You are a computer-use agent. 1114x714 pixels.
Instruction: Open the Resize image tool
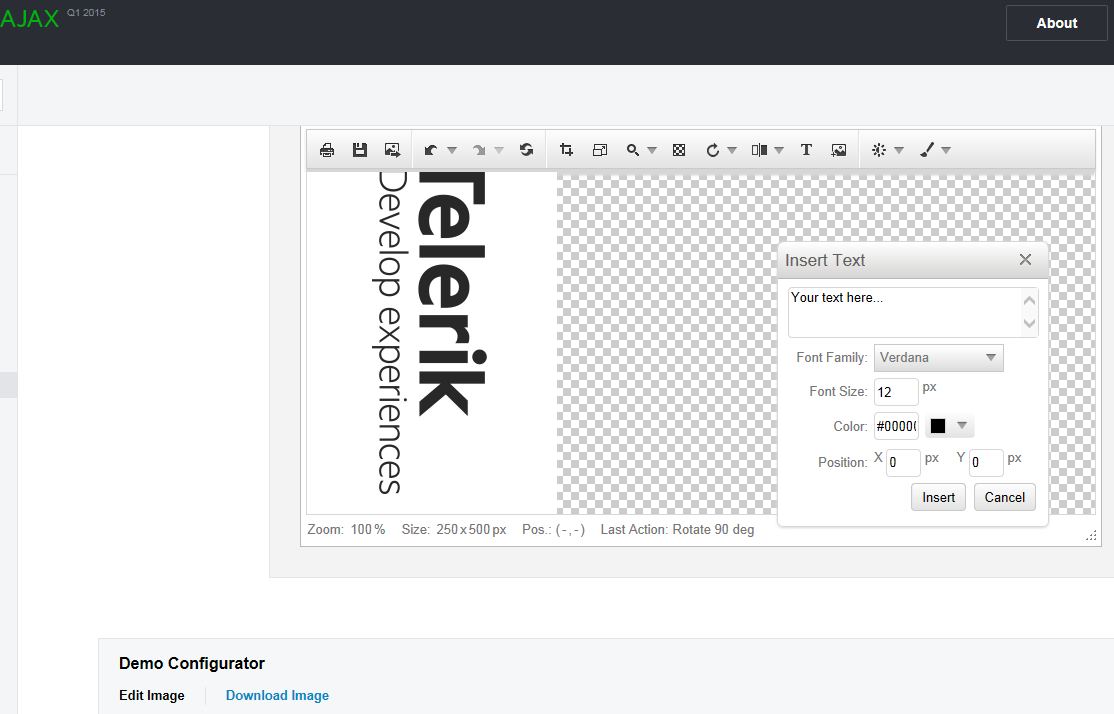[600, 150]
